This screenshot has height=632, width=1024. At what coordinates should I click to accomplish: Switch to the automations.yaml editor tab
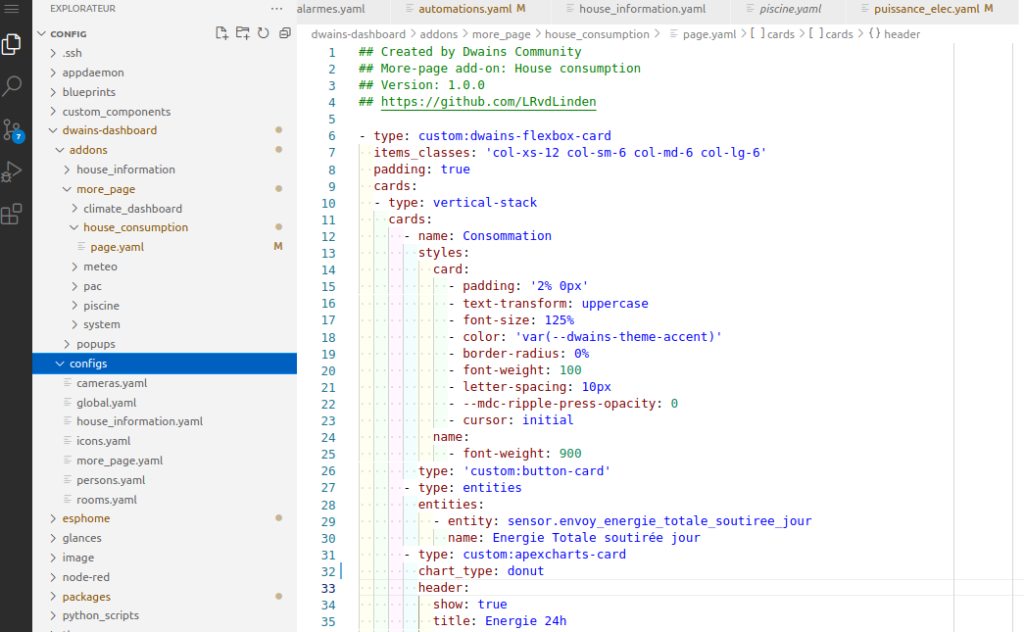(471, 9)
